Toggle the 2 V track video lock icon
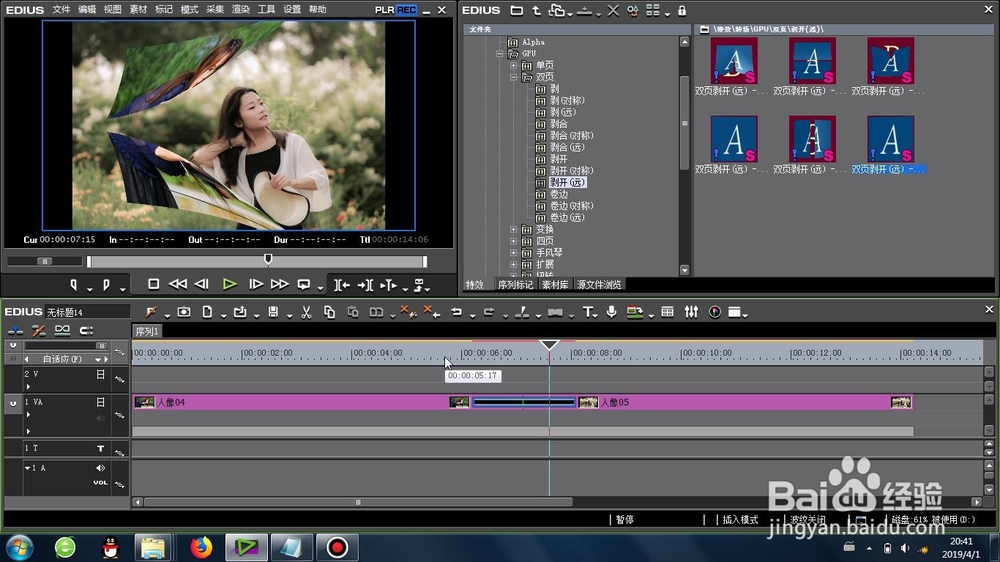The height and width of the screenshot is (562, 1000). coord(100,374)
